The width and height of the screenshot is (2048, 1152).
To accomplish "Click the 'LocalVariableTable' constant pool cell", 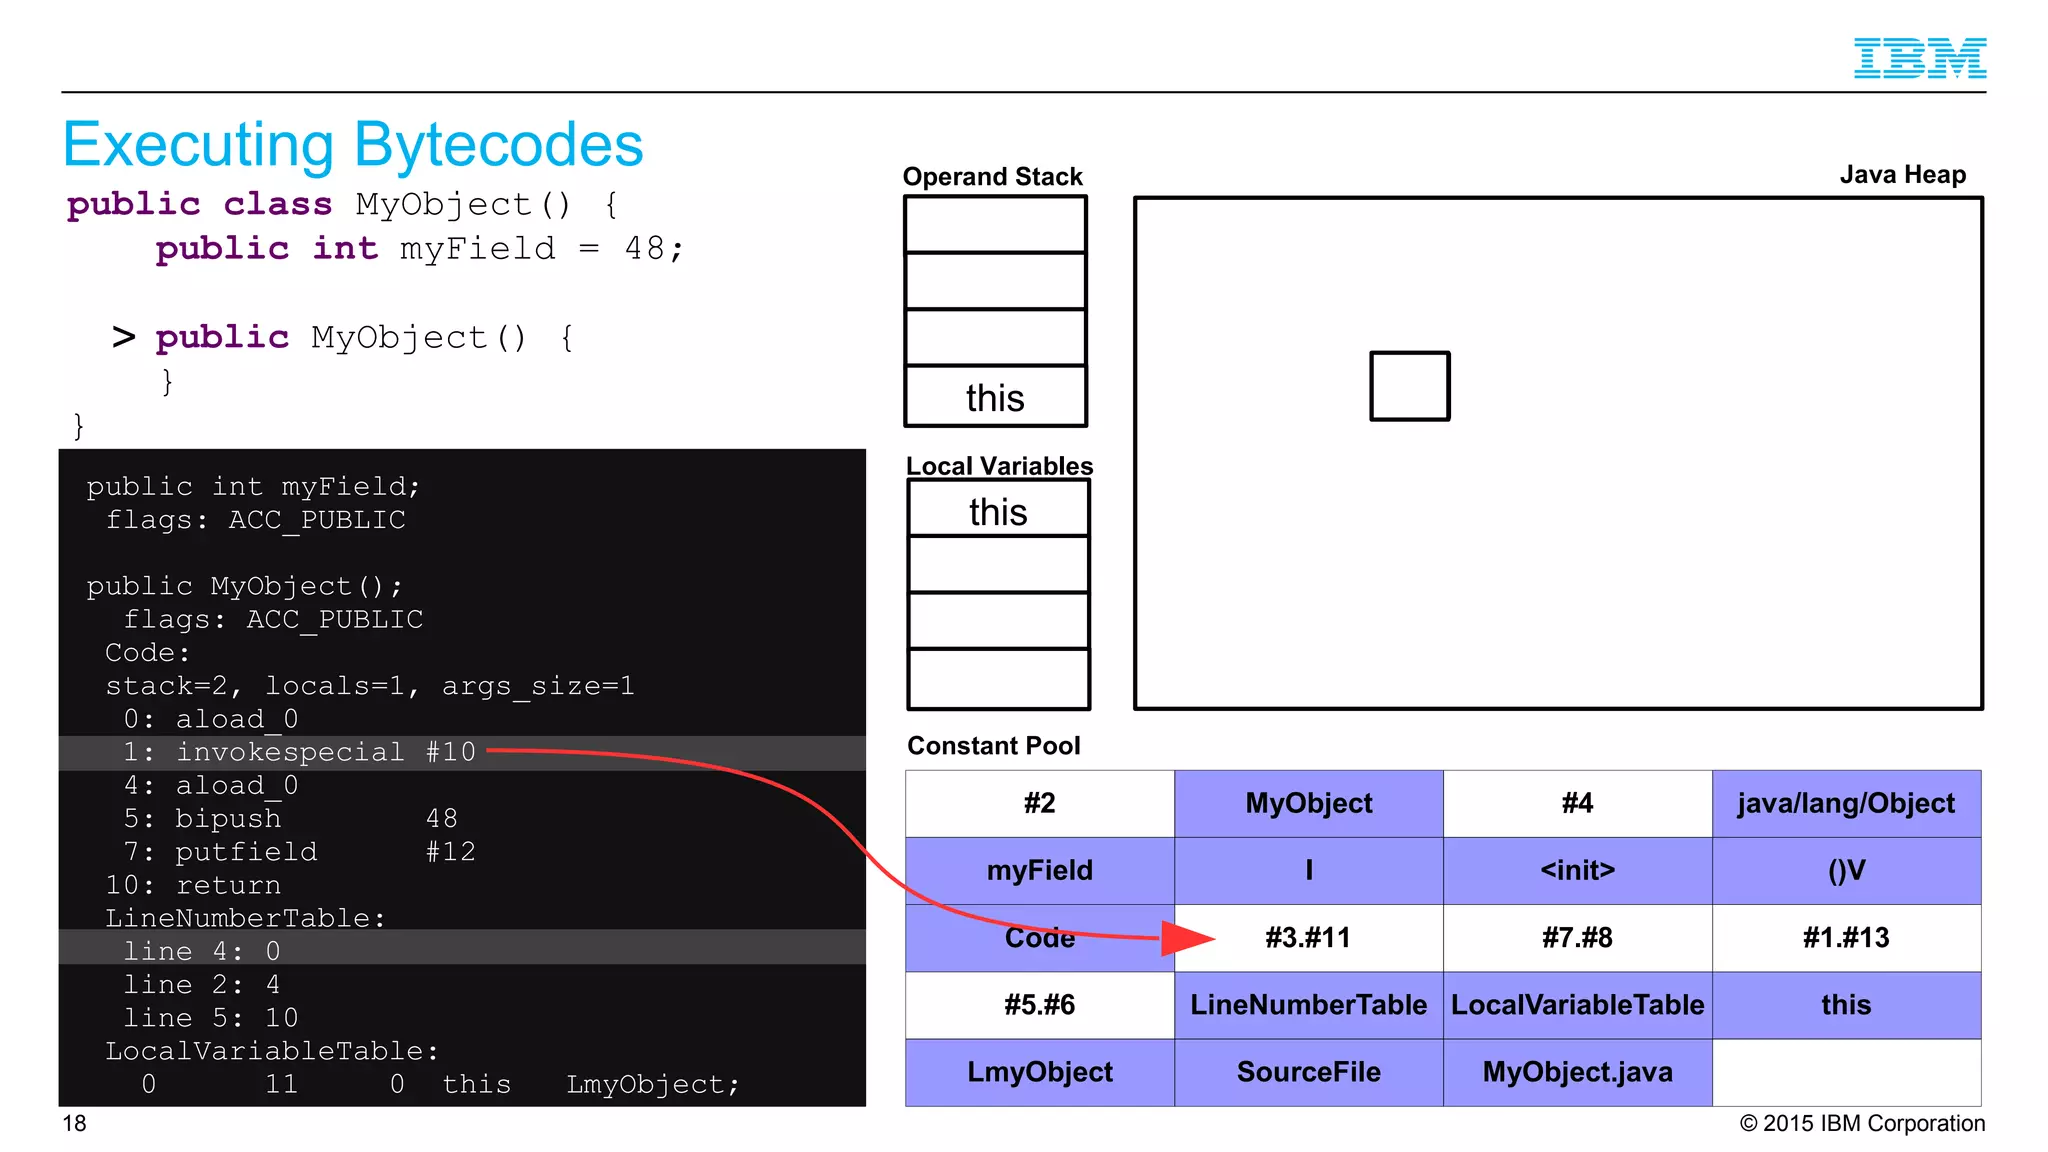I will click(x=1577, y=1004).
